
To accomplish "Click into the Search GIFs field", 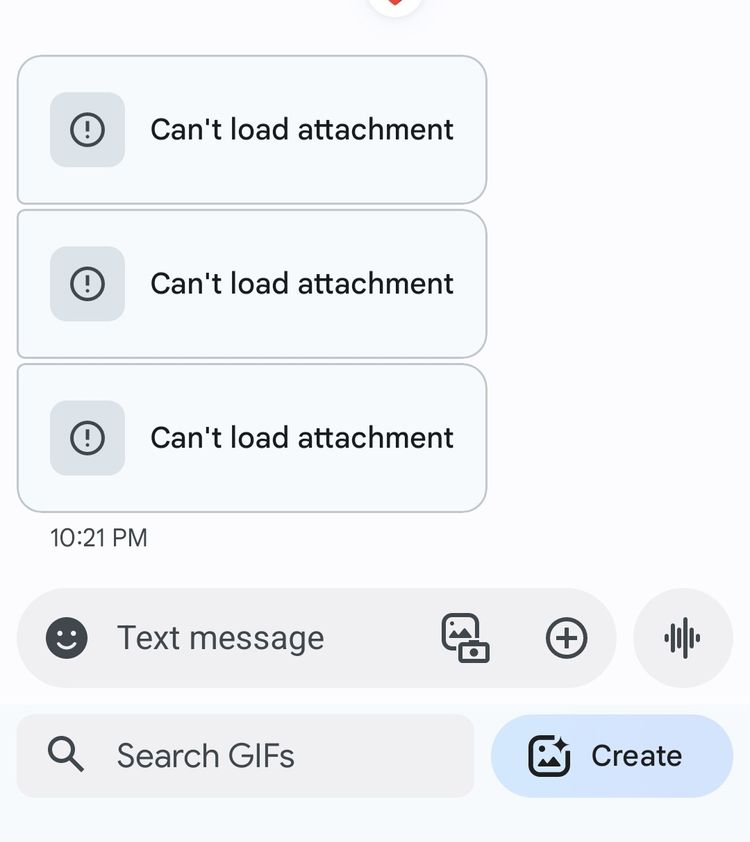I will coord(245,756).
